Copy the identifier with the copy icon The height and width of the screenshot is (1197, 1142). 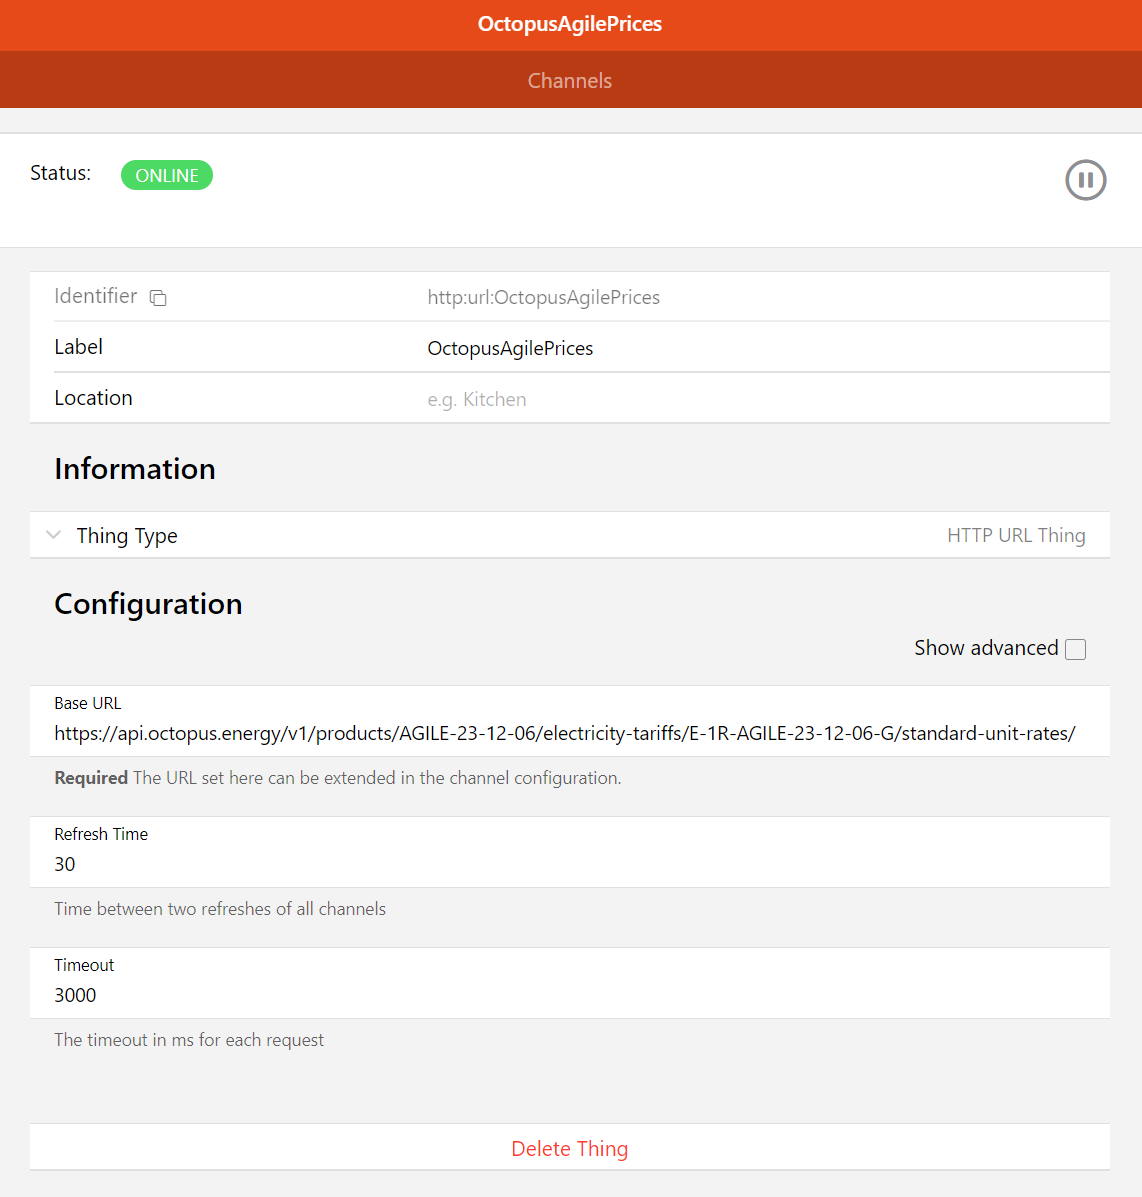tap(158, 298)
